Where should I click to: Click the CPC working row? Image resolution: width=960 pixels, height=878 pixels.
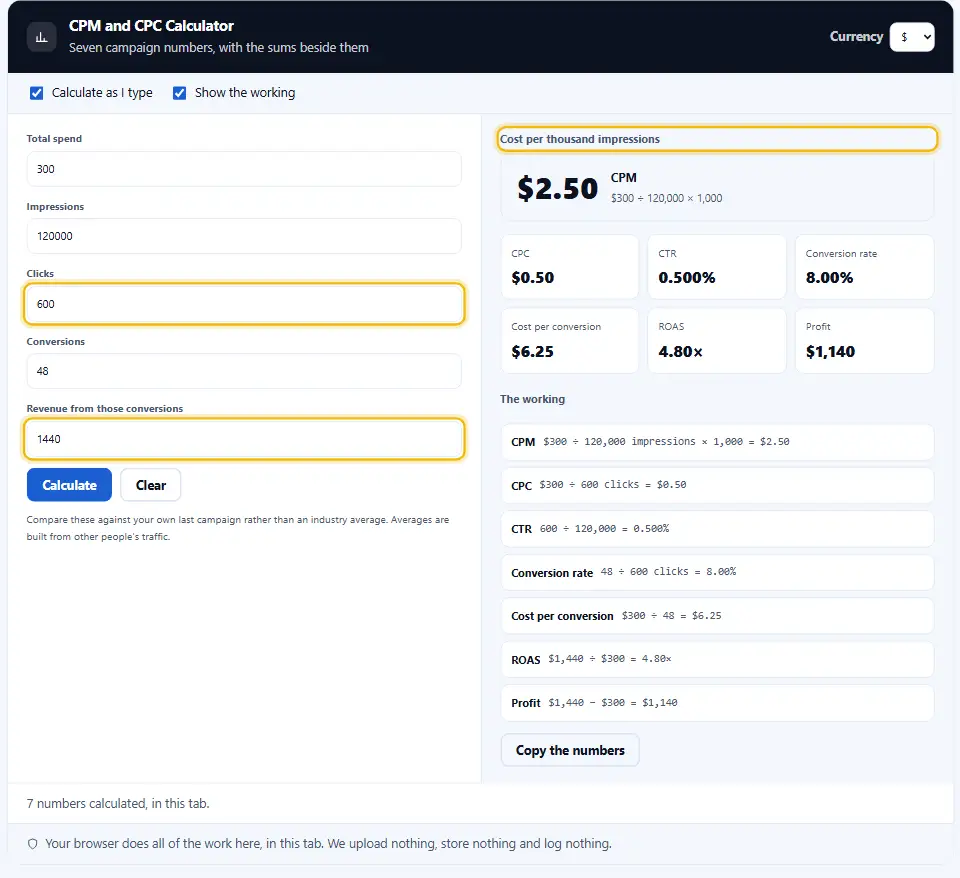tap(718, 486)
